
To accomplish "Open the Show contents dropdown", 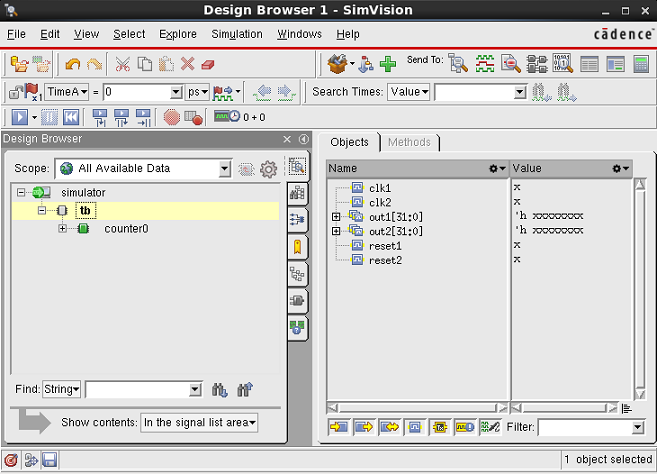I will (x=199, y=422).
